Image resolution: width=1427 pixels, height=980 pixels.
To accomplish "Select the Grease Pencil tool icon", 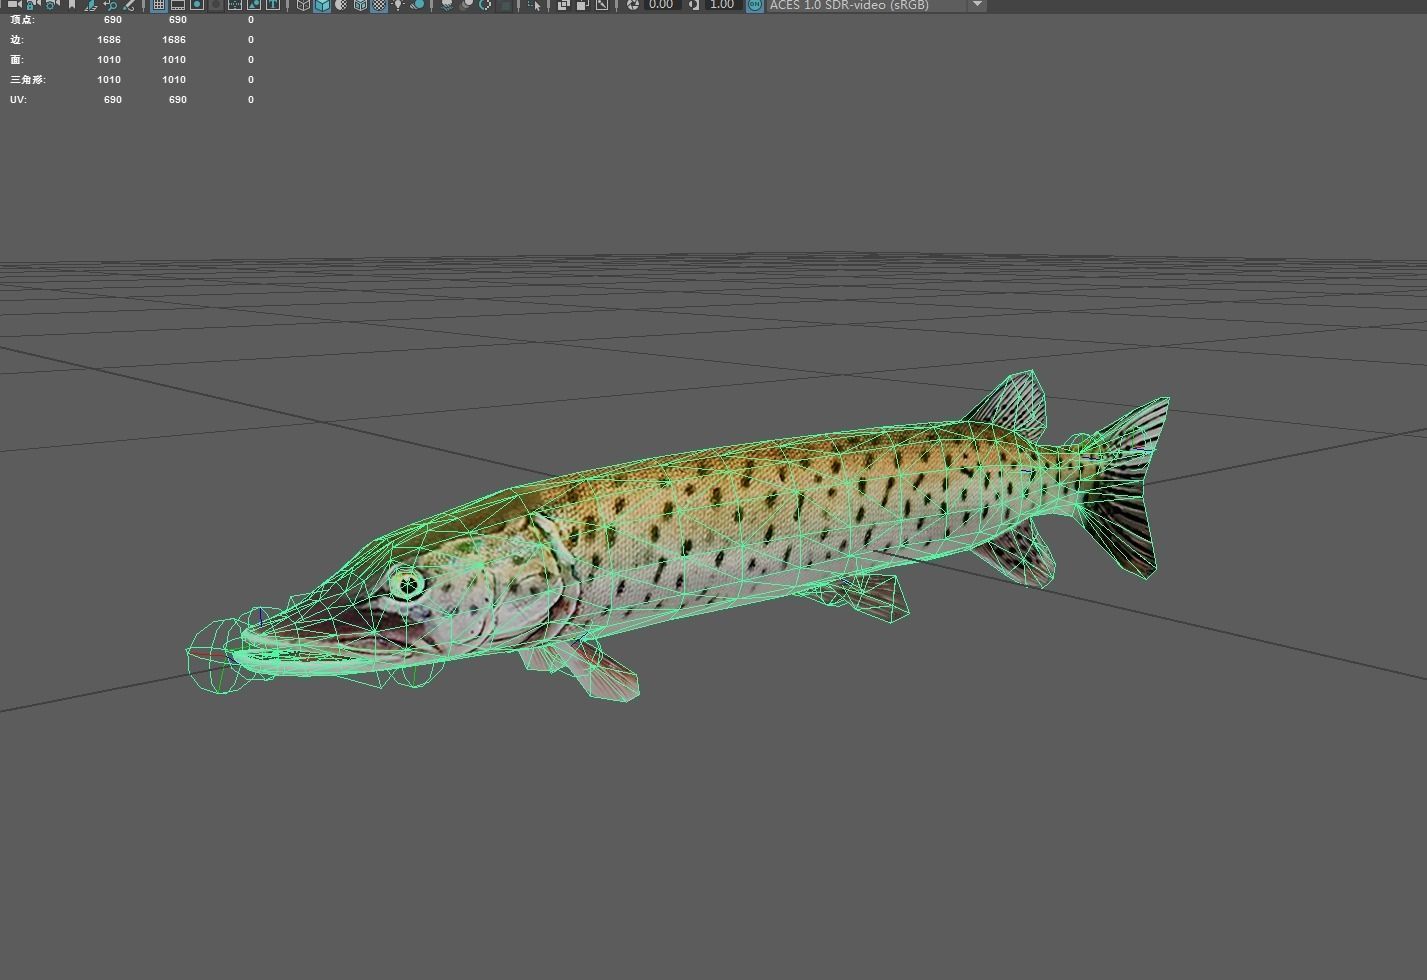I will tap(129, 5).
